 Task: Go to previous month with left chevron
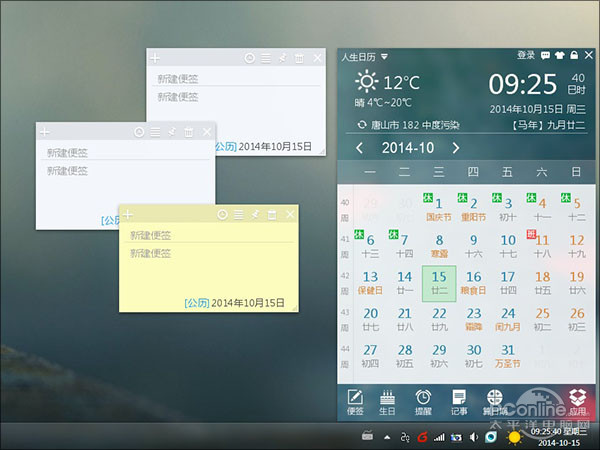point(359,148)
